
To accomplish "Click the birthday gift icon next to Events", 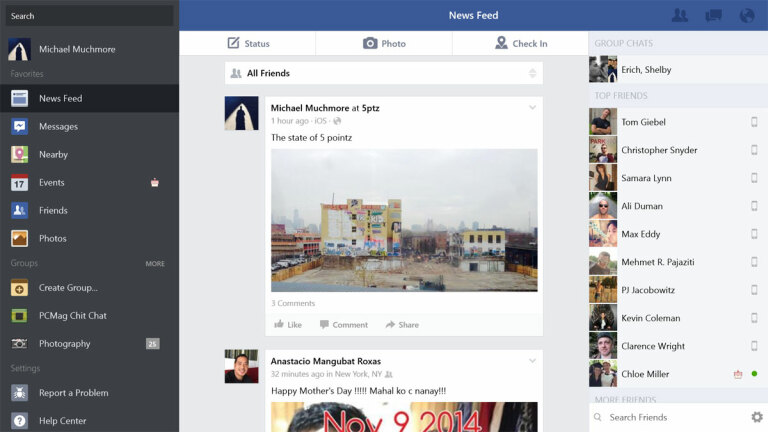I will (155, 183).
